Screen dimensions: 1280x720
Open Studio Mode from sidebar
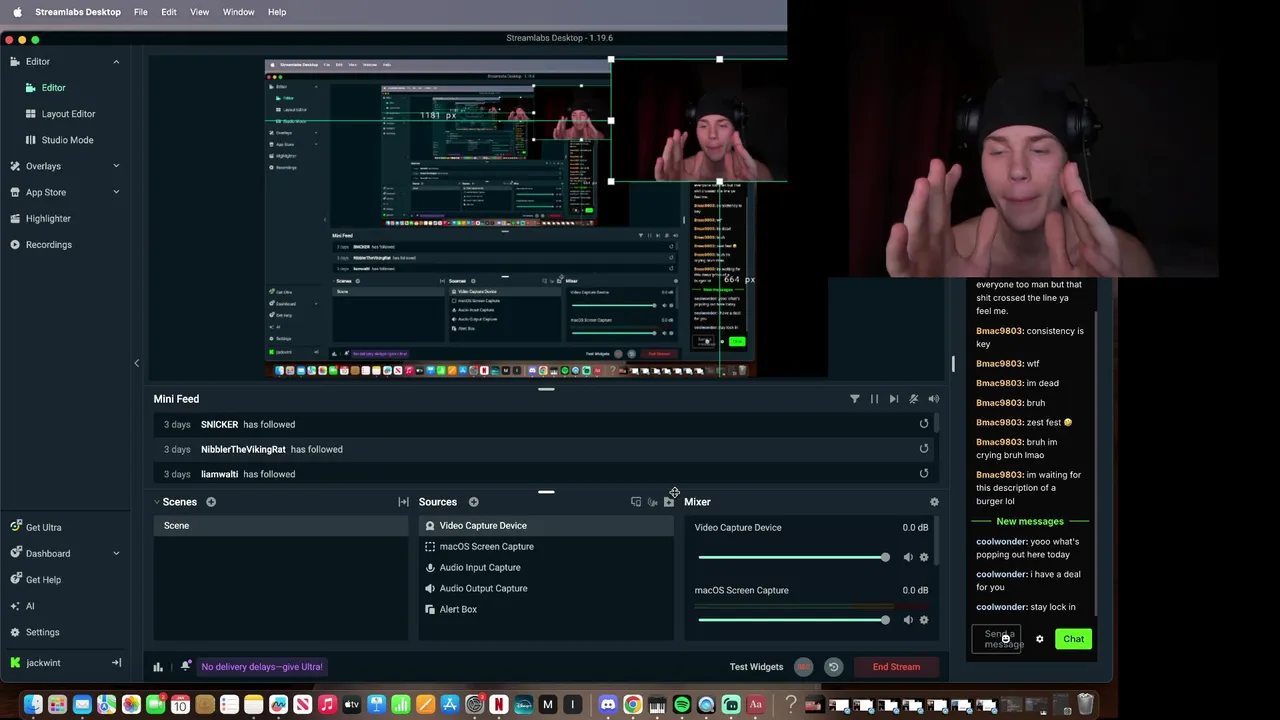coord(67,140)
